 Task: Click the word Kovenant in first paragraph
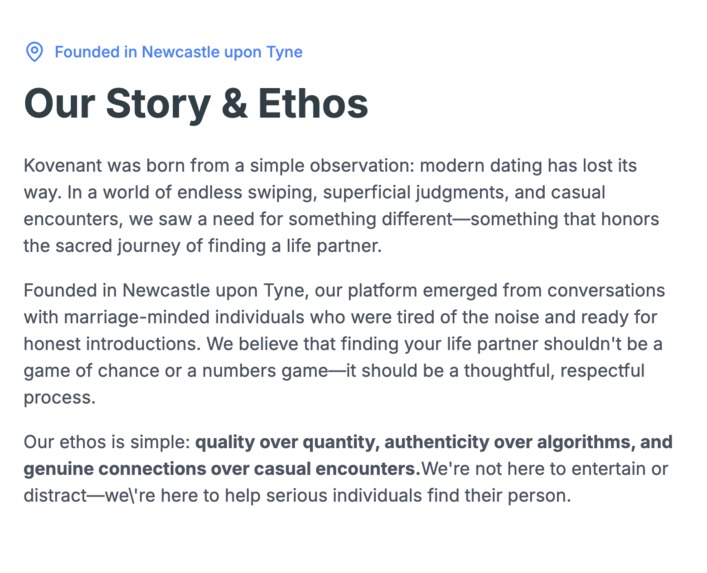pyautogui.click(x=63, y=165)
